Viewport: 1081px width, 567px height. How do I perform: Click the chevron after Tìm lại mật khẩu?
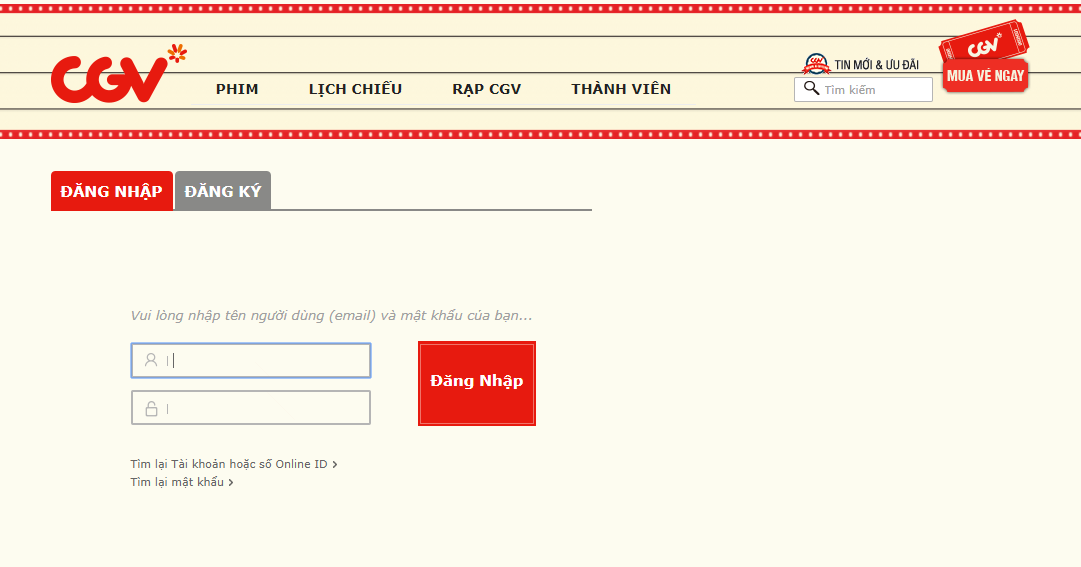tap(231, 483)
